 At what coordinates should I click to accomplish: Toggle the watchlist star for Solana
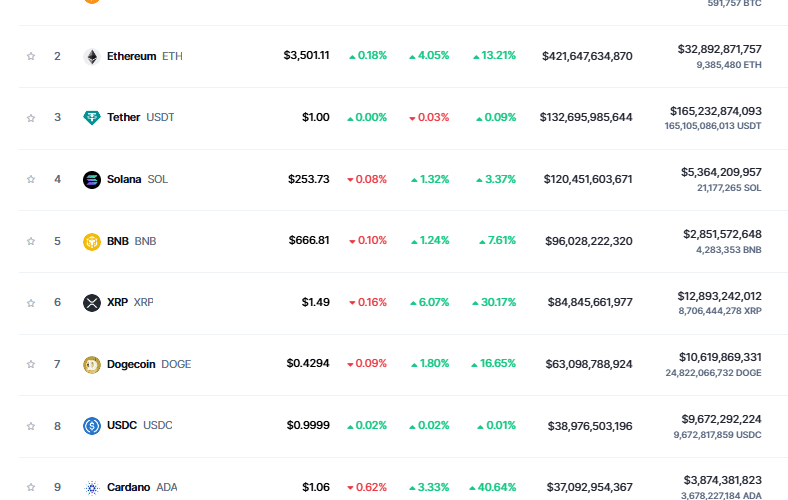[31, 179]
